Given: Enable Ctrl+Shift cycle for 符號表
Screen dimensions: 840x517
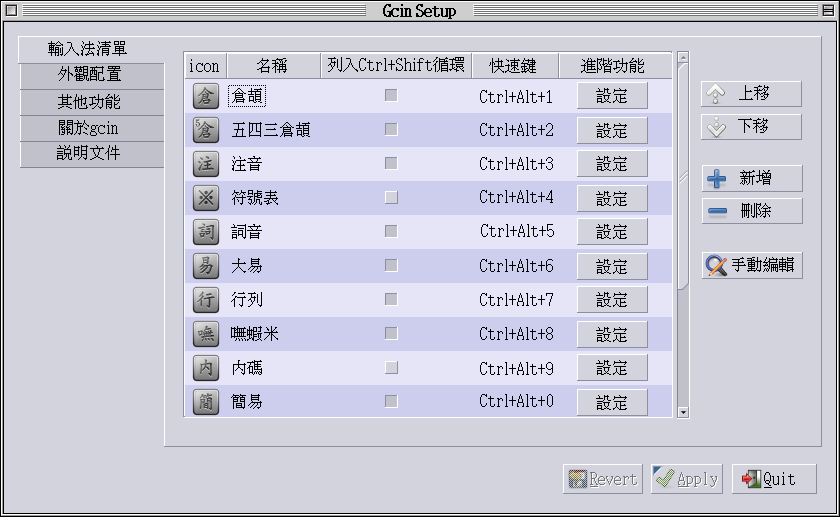Looking at the screenshot, I should pyautogui.click(x=391, y=197).
